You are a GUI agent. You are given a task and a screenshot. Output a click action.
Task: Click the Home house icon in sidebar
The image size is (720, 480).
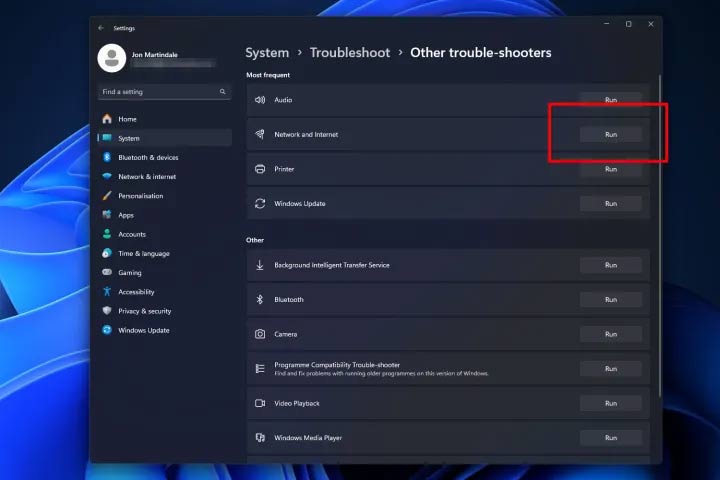click(107, 119)
